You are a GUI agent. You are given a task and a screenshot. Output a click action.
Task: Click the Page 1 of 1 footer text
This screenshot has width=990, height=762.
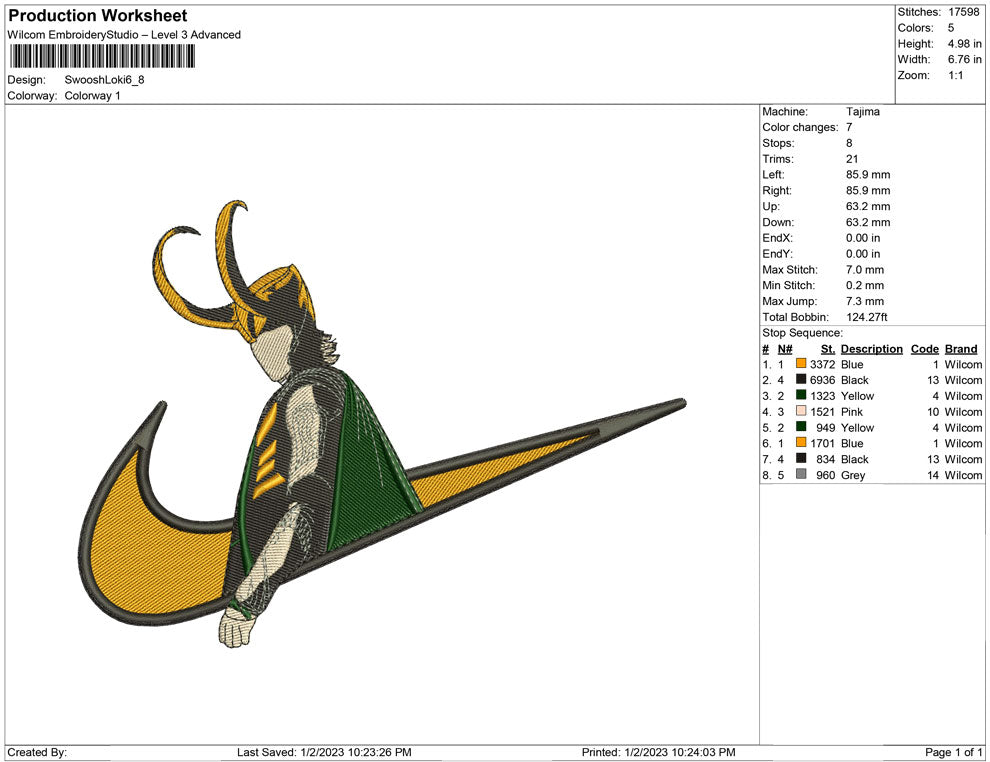(954, 752)
